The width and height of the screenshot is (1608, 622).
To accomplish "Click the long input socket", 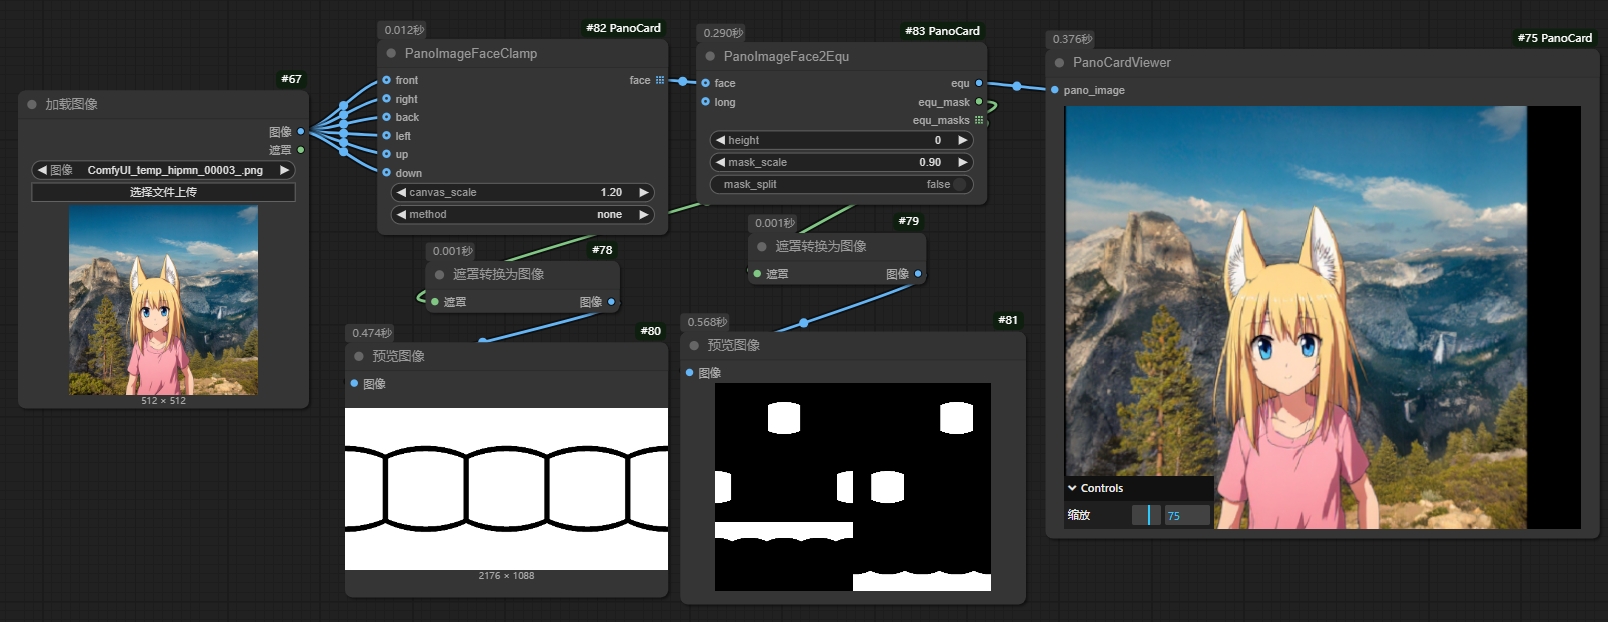I will [705, 101].
